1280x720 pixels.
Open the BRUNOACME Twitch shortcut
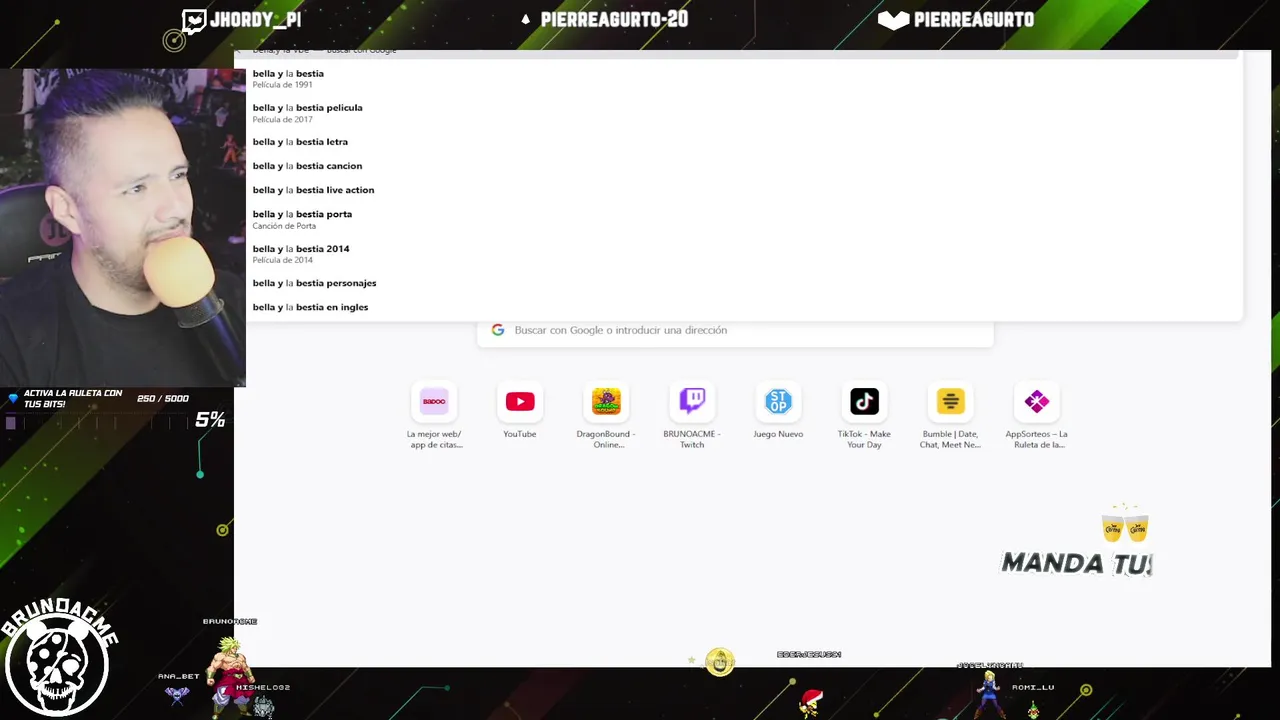click(692, 402)
